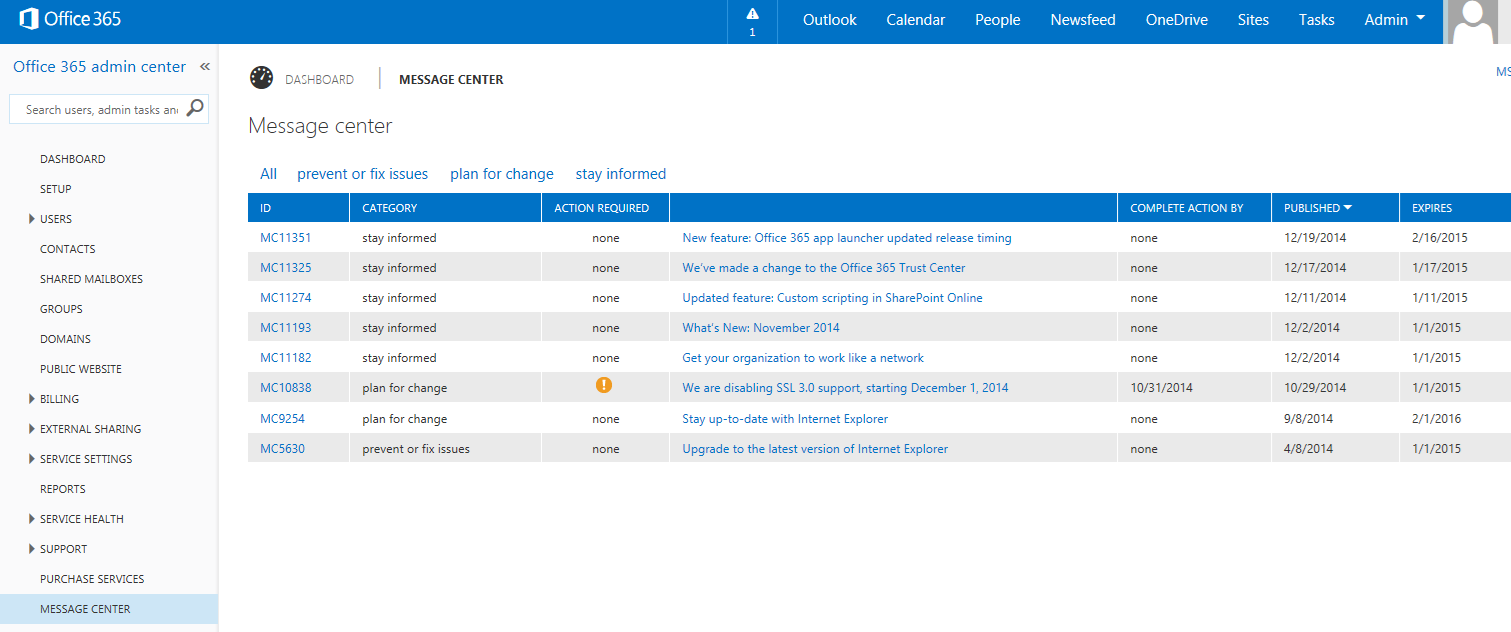Show All messages filter
Screen dimensions: 1511x632
[x=268, y=174]
